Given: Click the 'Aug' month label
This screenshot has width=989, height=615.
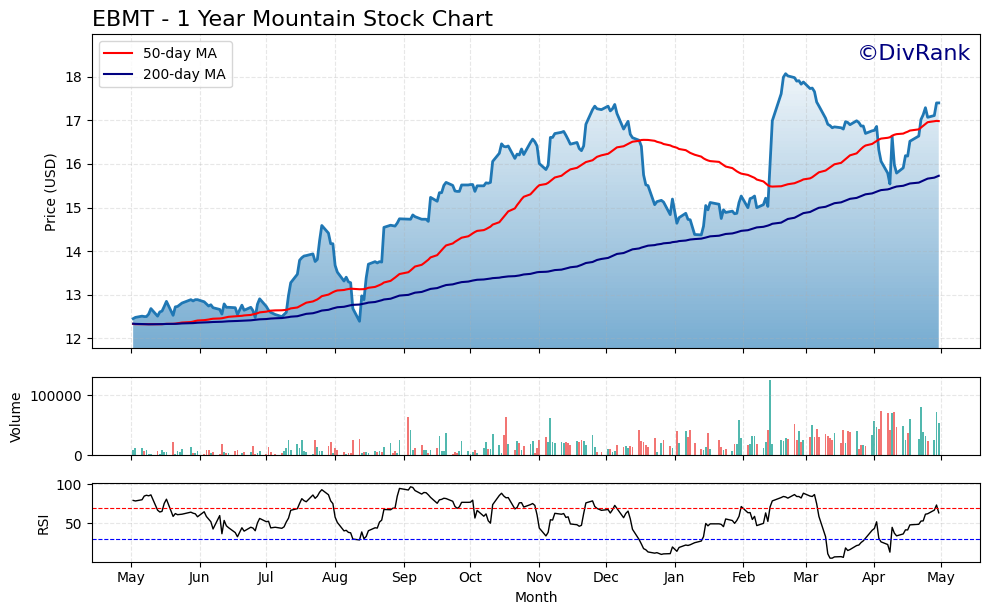Looking at the screenshot, I should pos(334,577).
